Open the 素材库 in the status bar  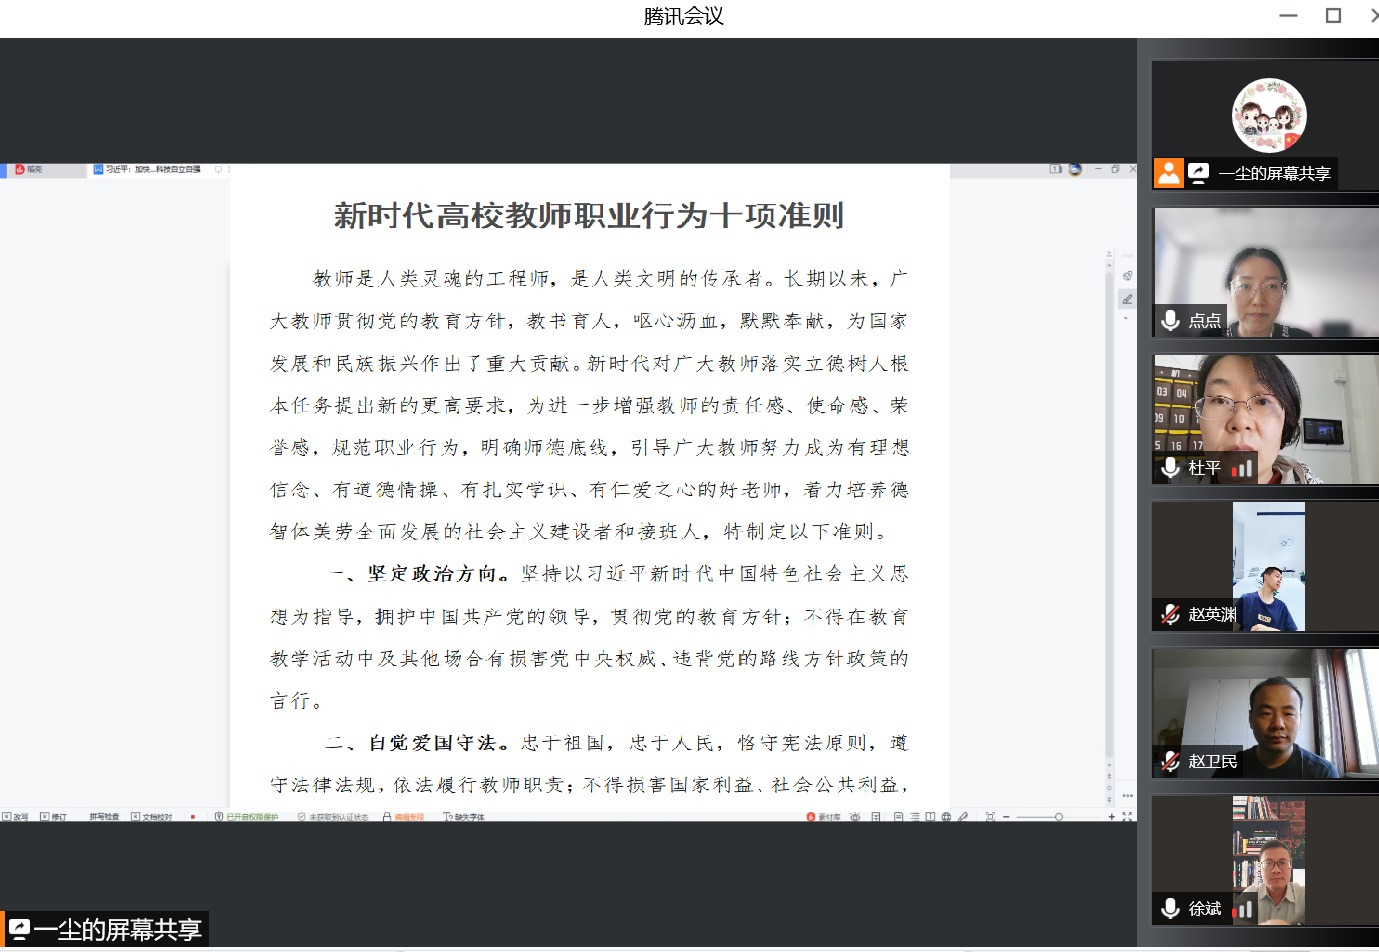point(824,817)
